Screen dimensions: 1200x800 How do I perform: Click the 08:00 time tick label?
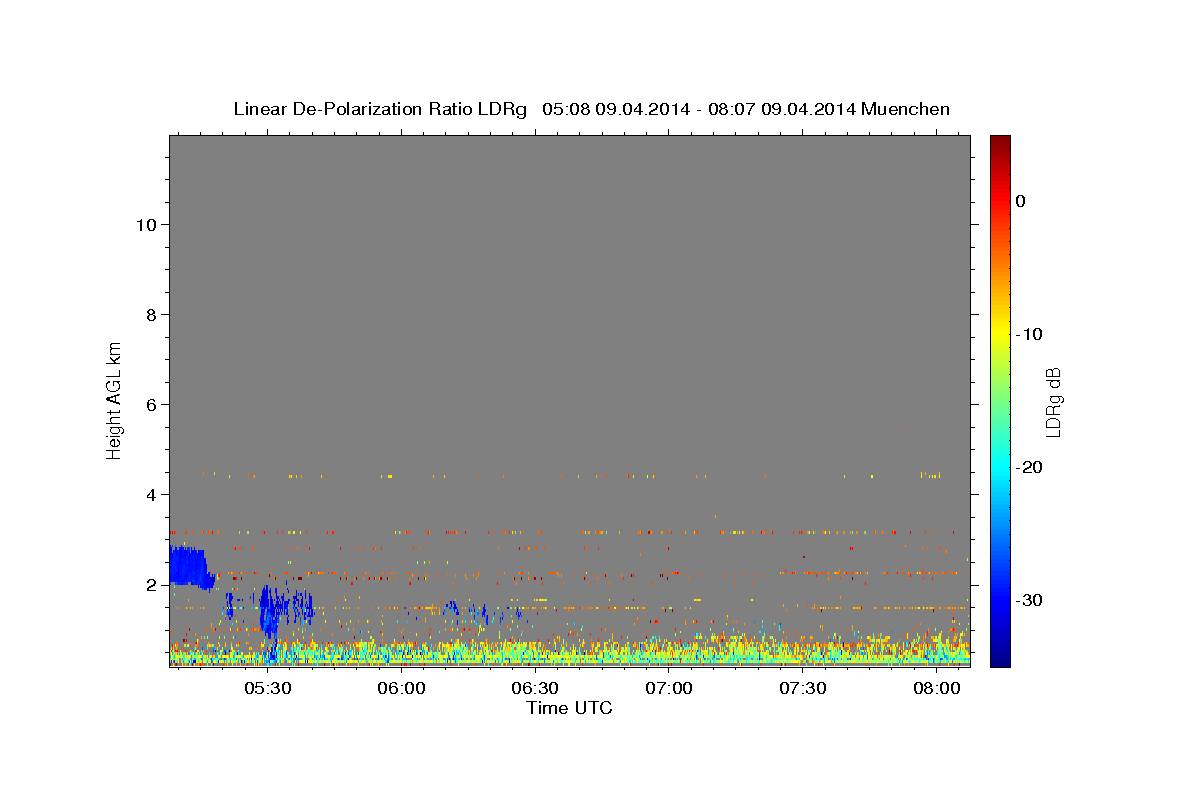click(x=935, y=689)
